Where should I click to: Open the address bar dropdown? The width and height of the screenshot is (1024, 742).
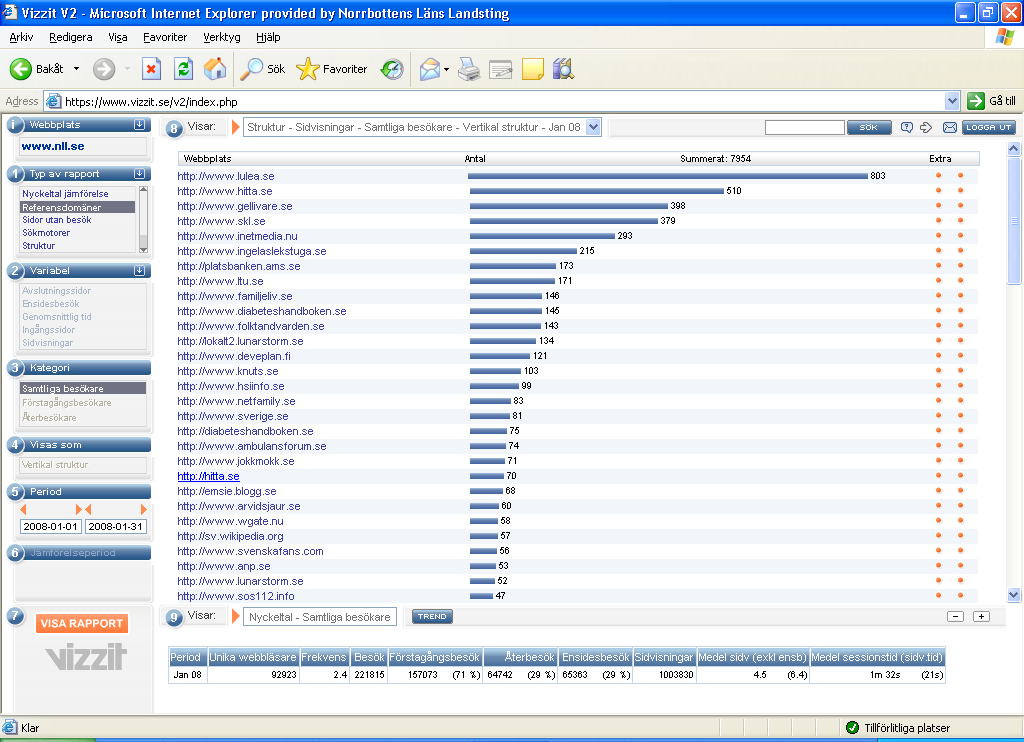(952, 101)
